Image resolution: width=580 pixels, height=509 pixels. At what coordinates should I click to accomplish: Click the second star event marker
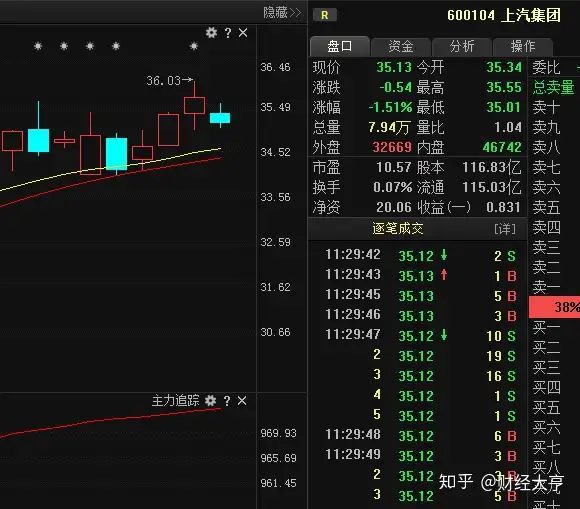click(x=64, y=46)
